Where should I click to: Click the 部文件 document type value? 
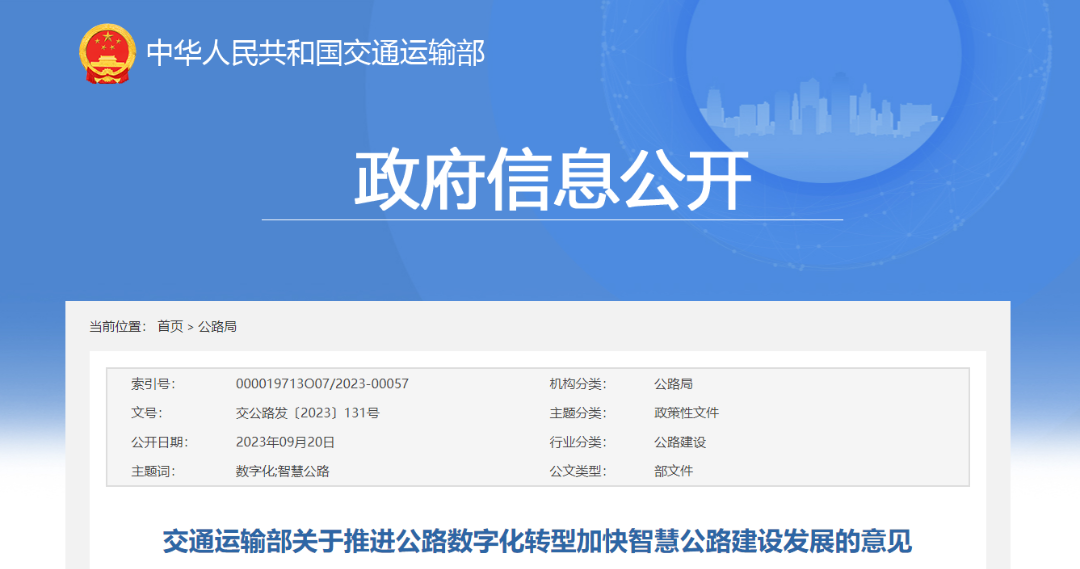point(673,471)
